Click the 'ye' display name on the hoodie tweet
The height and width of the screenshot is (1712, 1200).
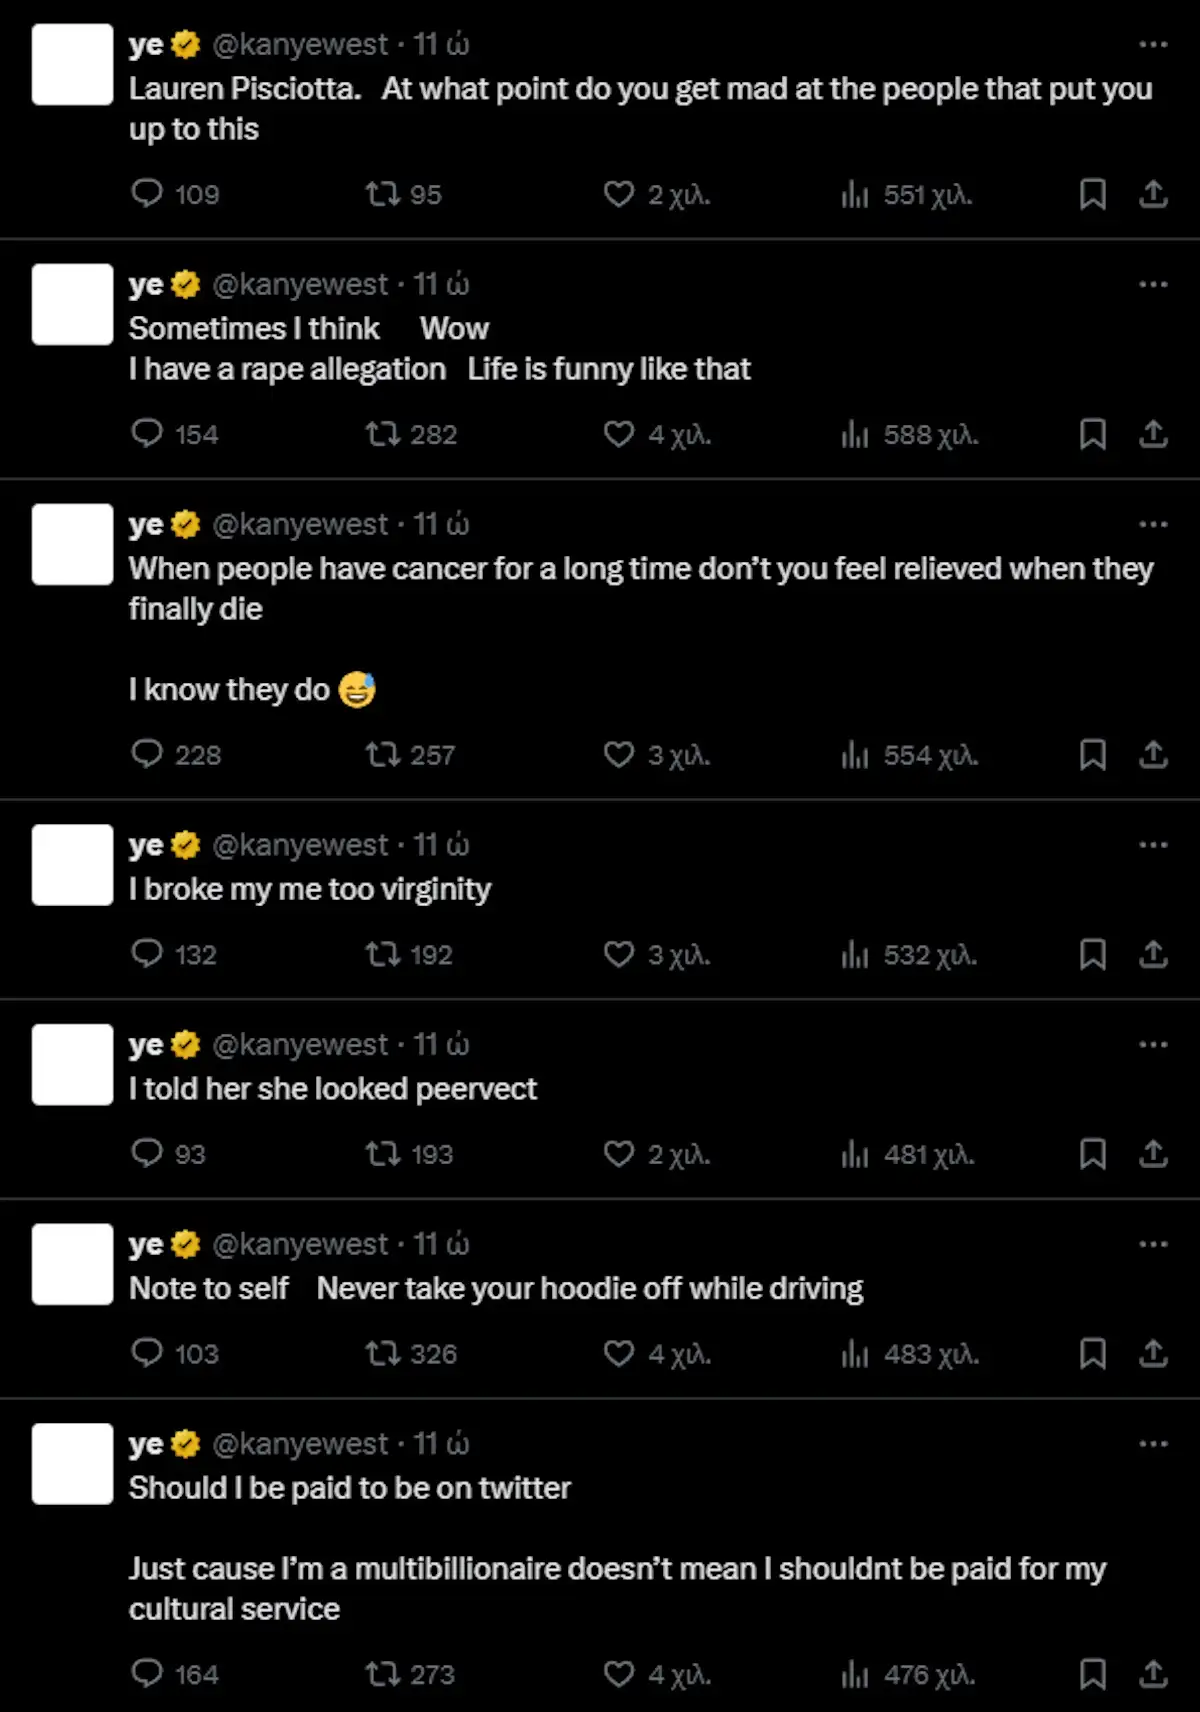tap(146, 1244)
